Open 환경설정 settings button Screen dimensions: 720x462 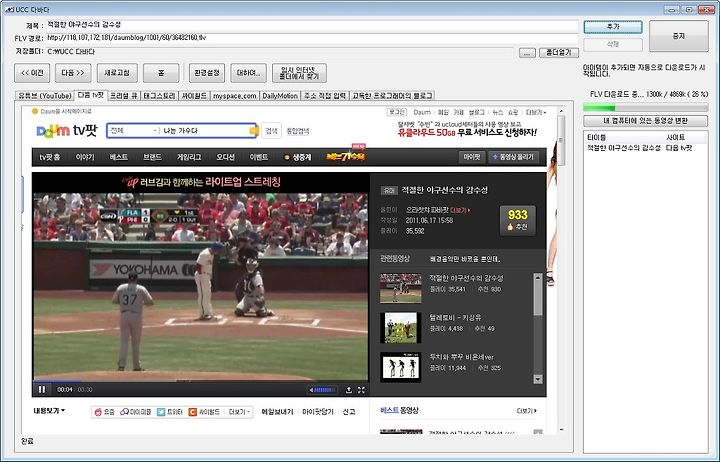(207, 73)
